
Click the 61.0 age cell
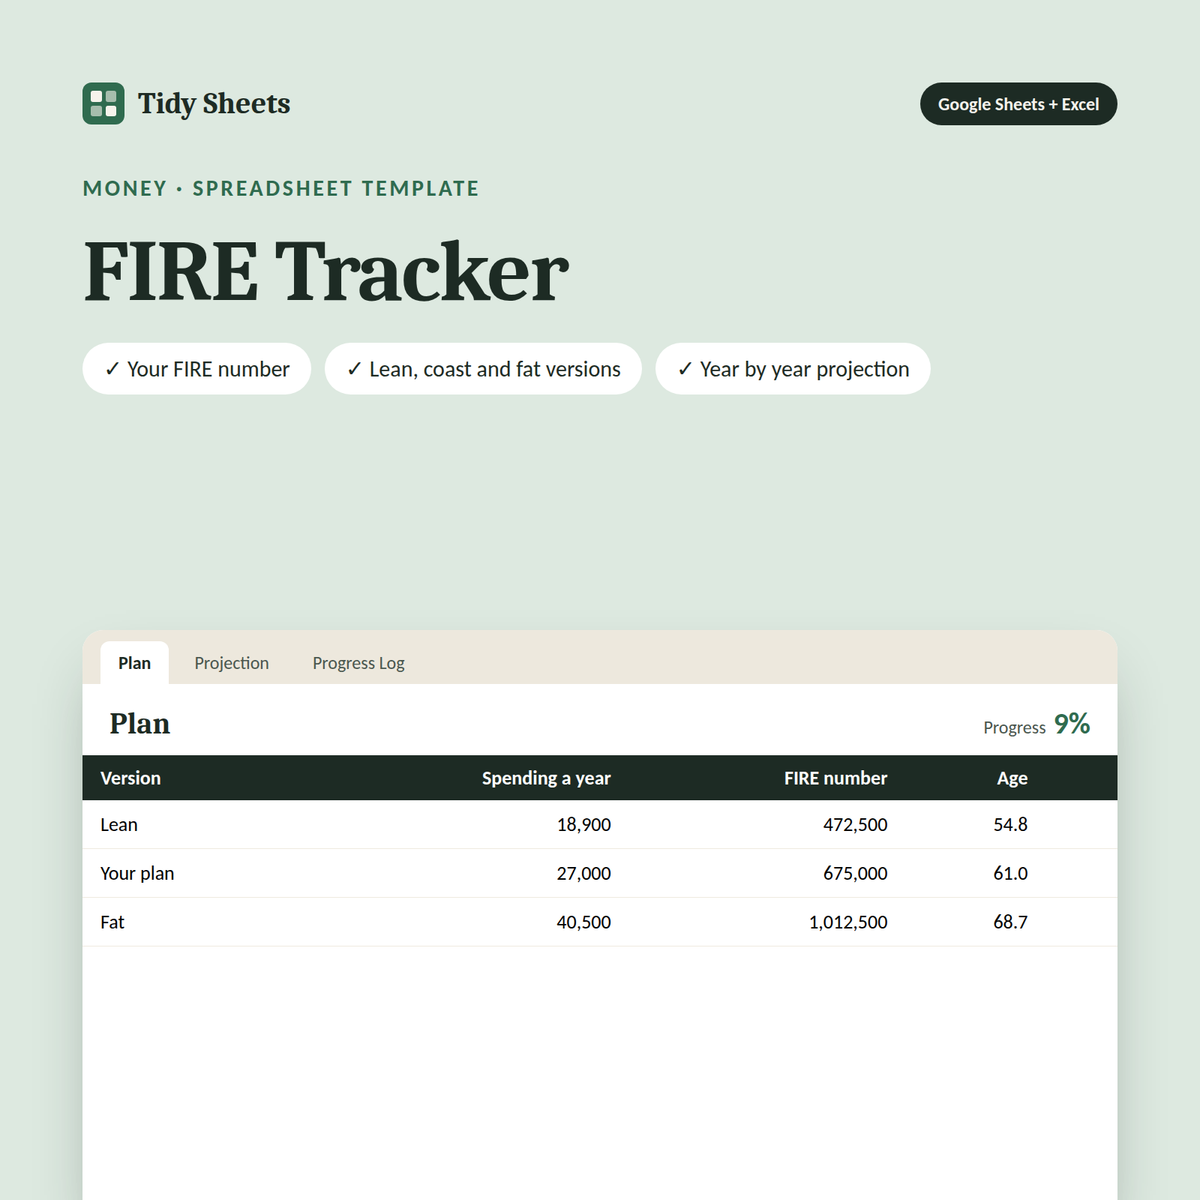pyautogui.click(x=1011, y=873)
